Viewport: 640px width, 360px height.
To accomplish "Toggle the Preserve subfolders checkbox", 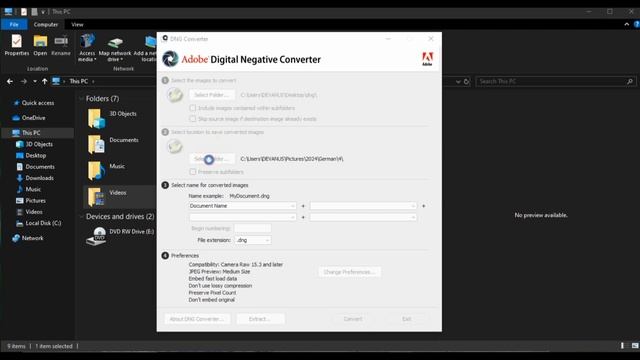I will (193, 172).
